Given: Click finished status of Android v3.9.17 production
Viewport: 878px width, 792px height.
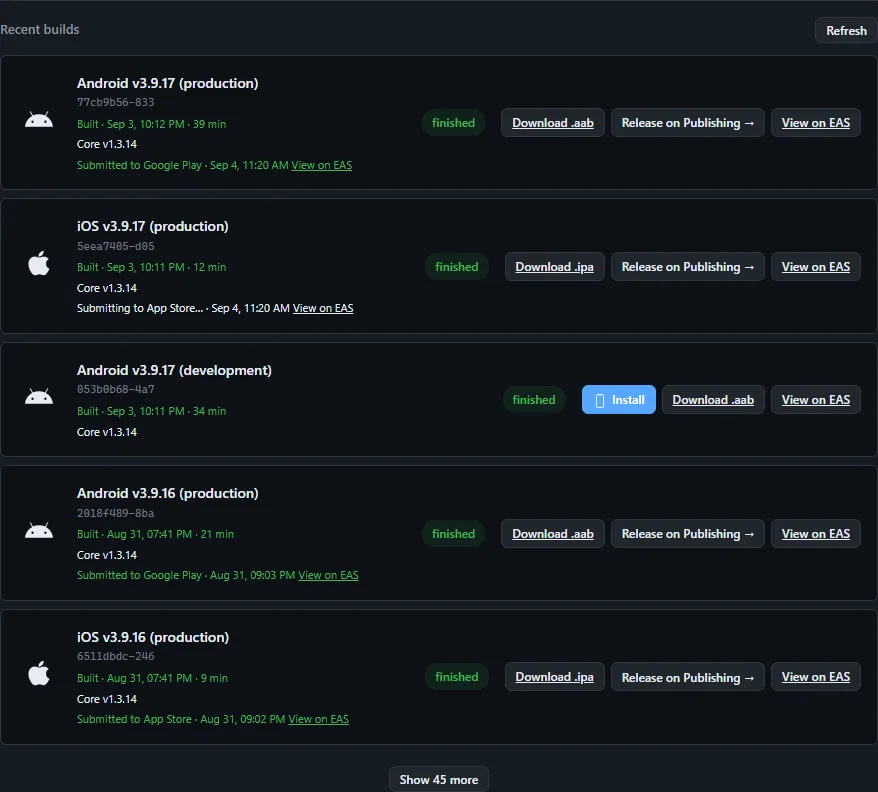Looking at the screenshot, I should click(x=453, y=123).
